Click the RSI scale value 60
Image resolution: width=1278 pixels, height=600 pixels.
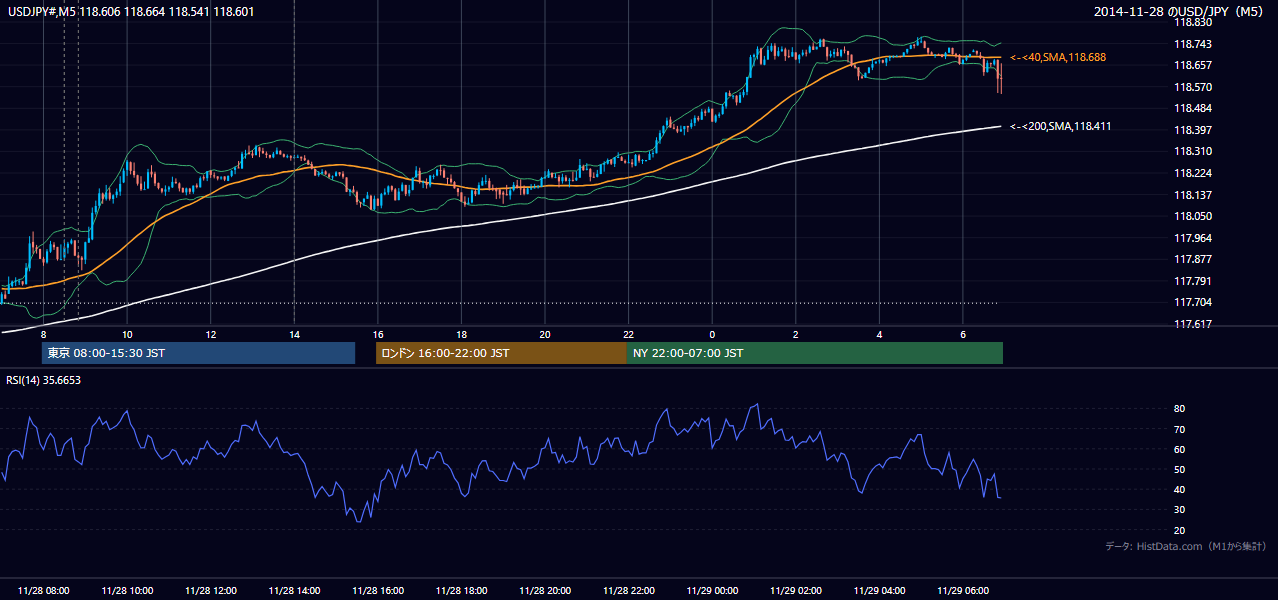click(x=1179, y=449)
